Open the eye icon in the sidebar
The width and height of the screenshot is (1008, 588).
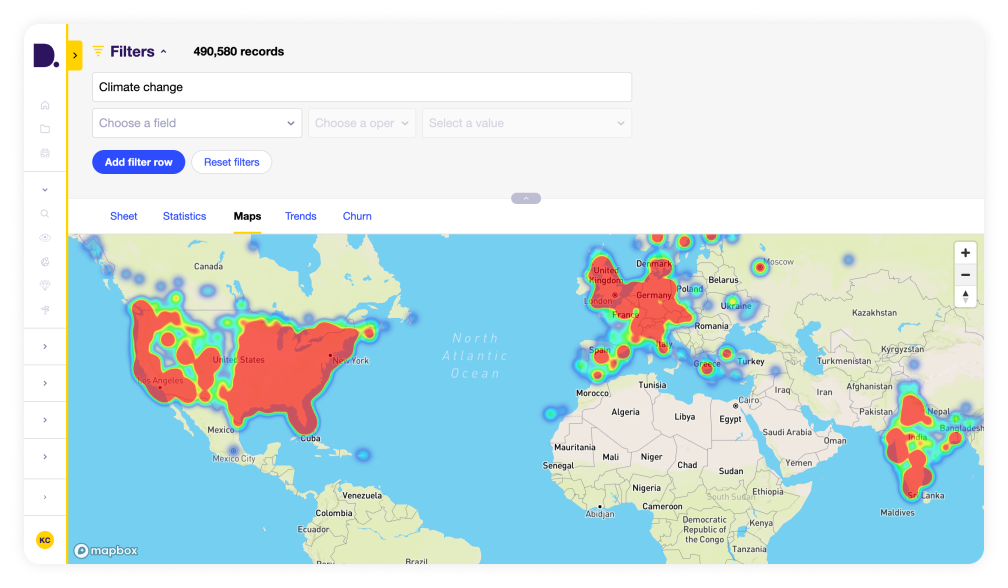pos(45,238)
